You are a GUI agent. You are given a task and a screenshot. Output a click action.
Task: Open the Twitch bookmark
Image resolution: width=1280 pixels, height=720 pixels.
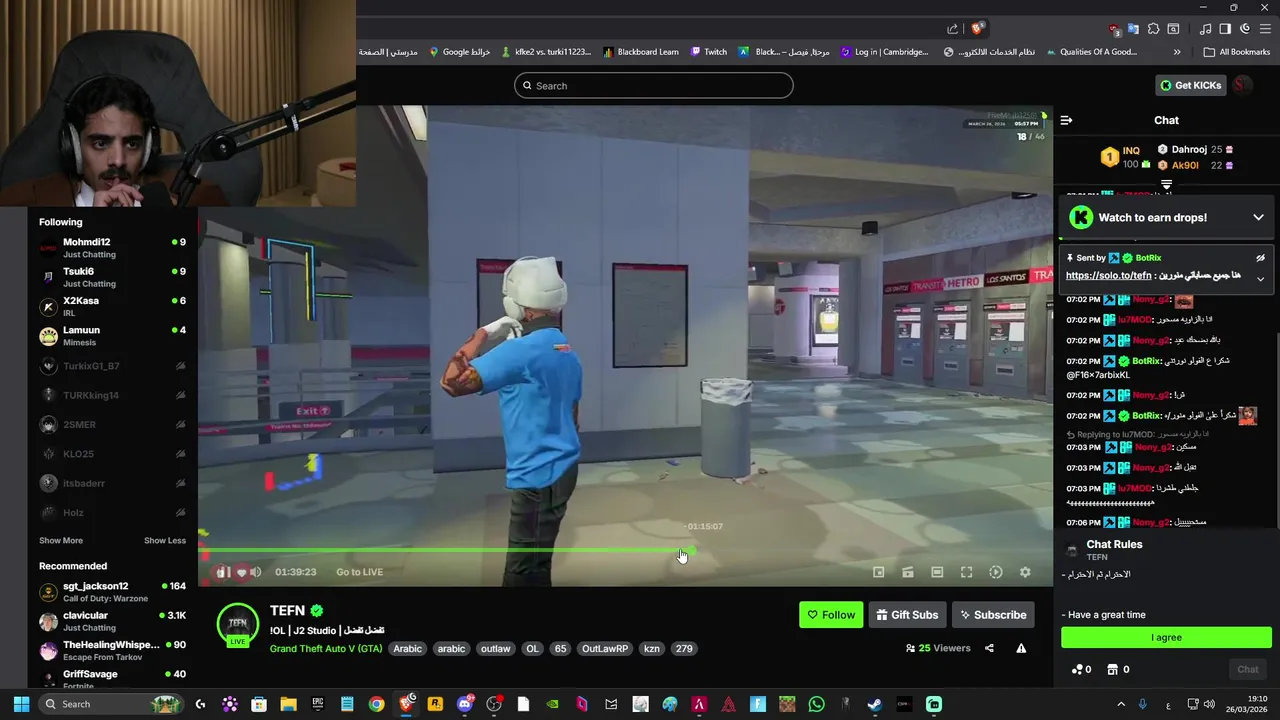coord(709,52)
